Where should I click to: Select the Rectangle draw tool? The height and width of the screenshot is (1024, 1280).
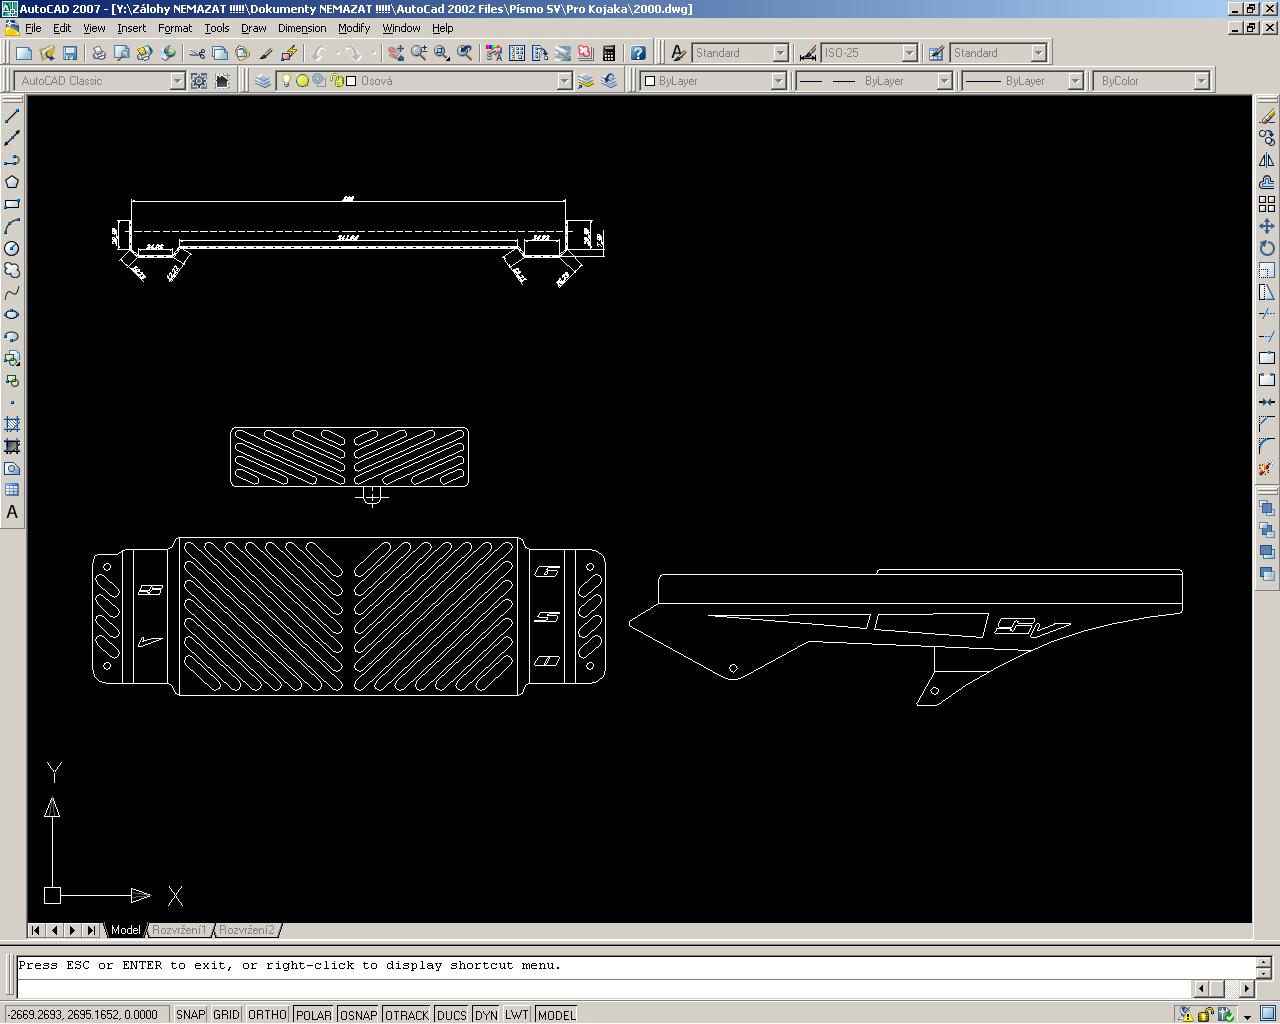[x=12, y=204]
